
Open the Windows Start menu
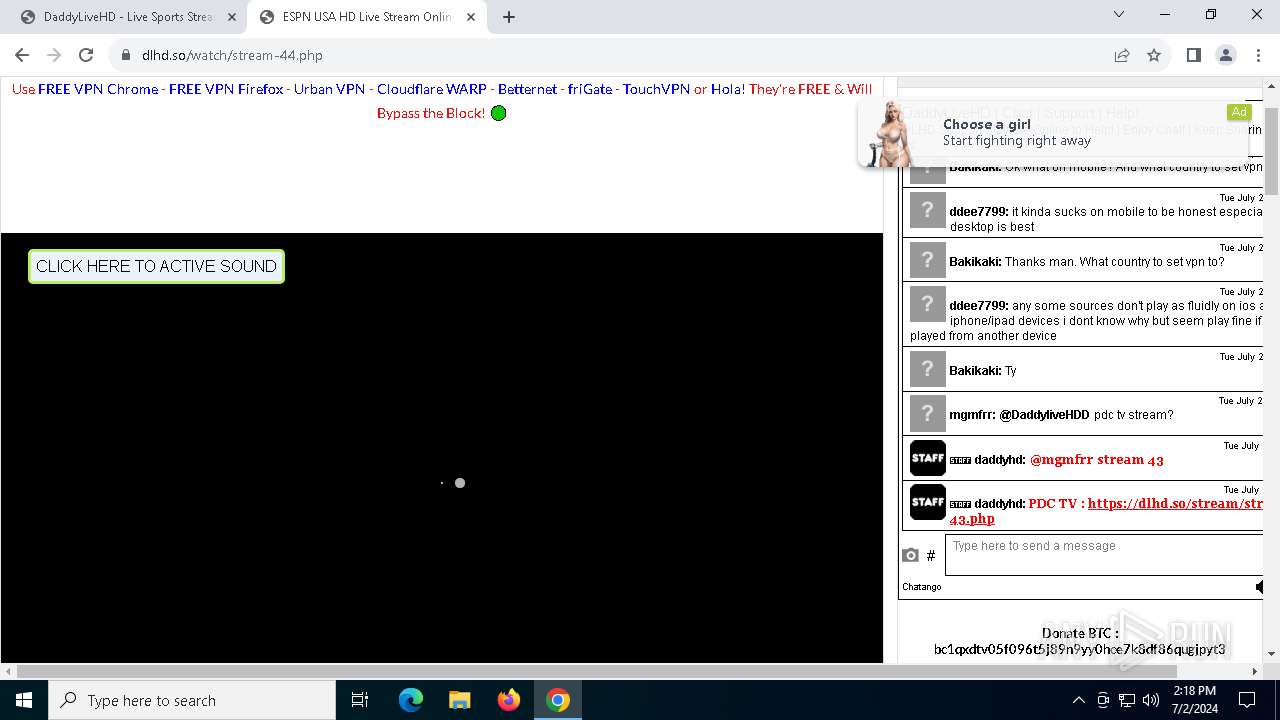point(24,700)
